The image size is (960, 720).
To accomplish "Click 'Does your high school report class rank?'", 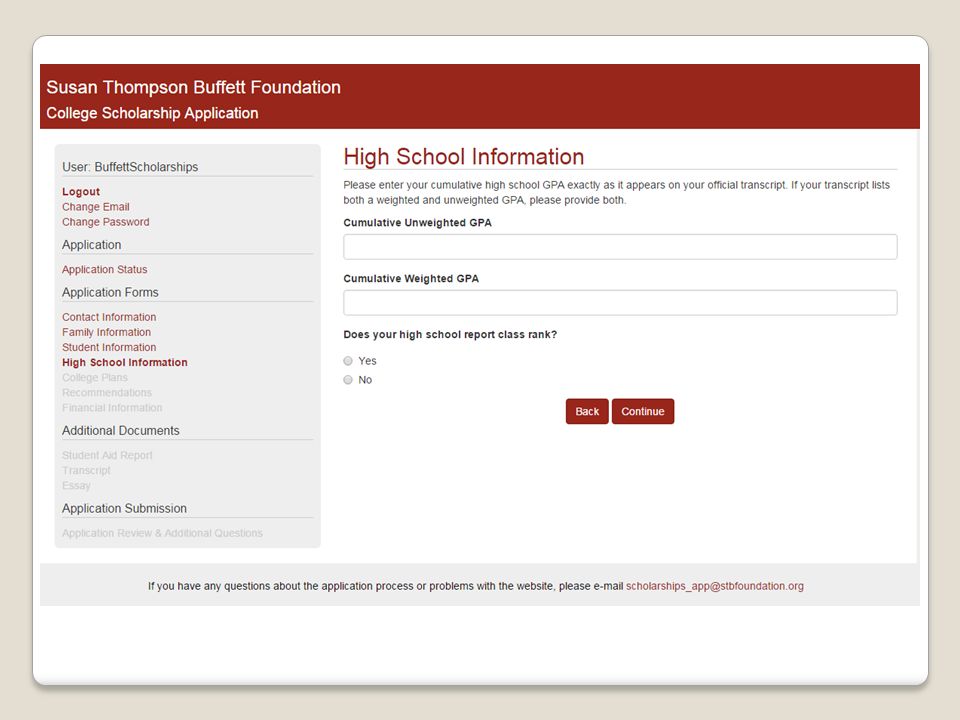I will (x=450, y=335).
